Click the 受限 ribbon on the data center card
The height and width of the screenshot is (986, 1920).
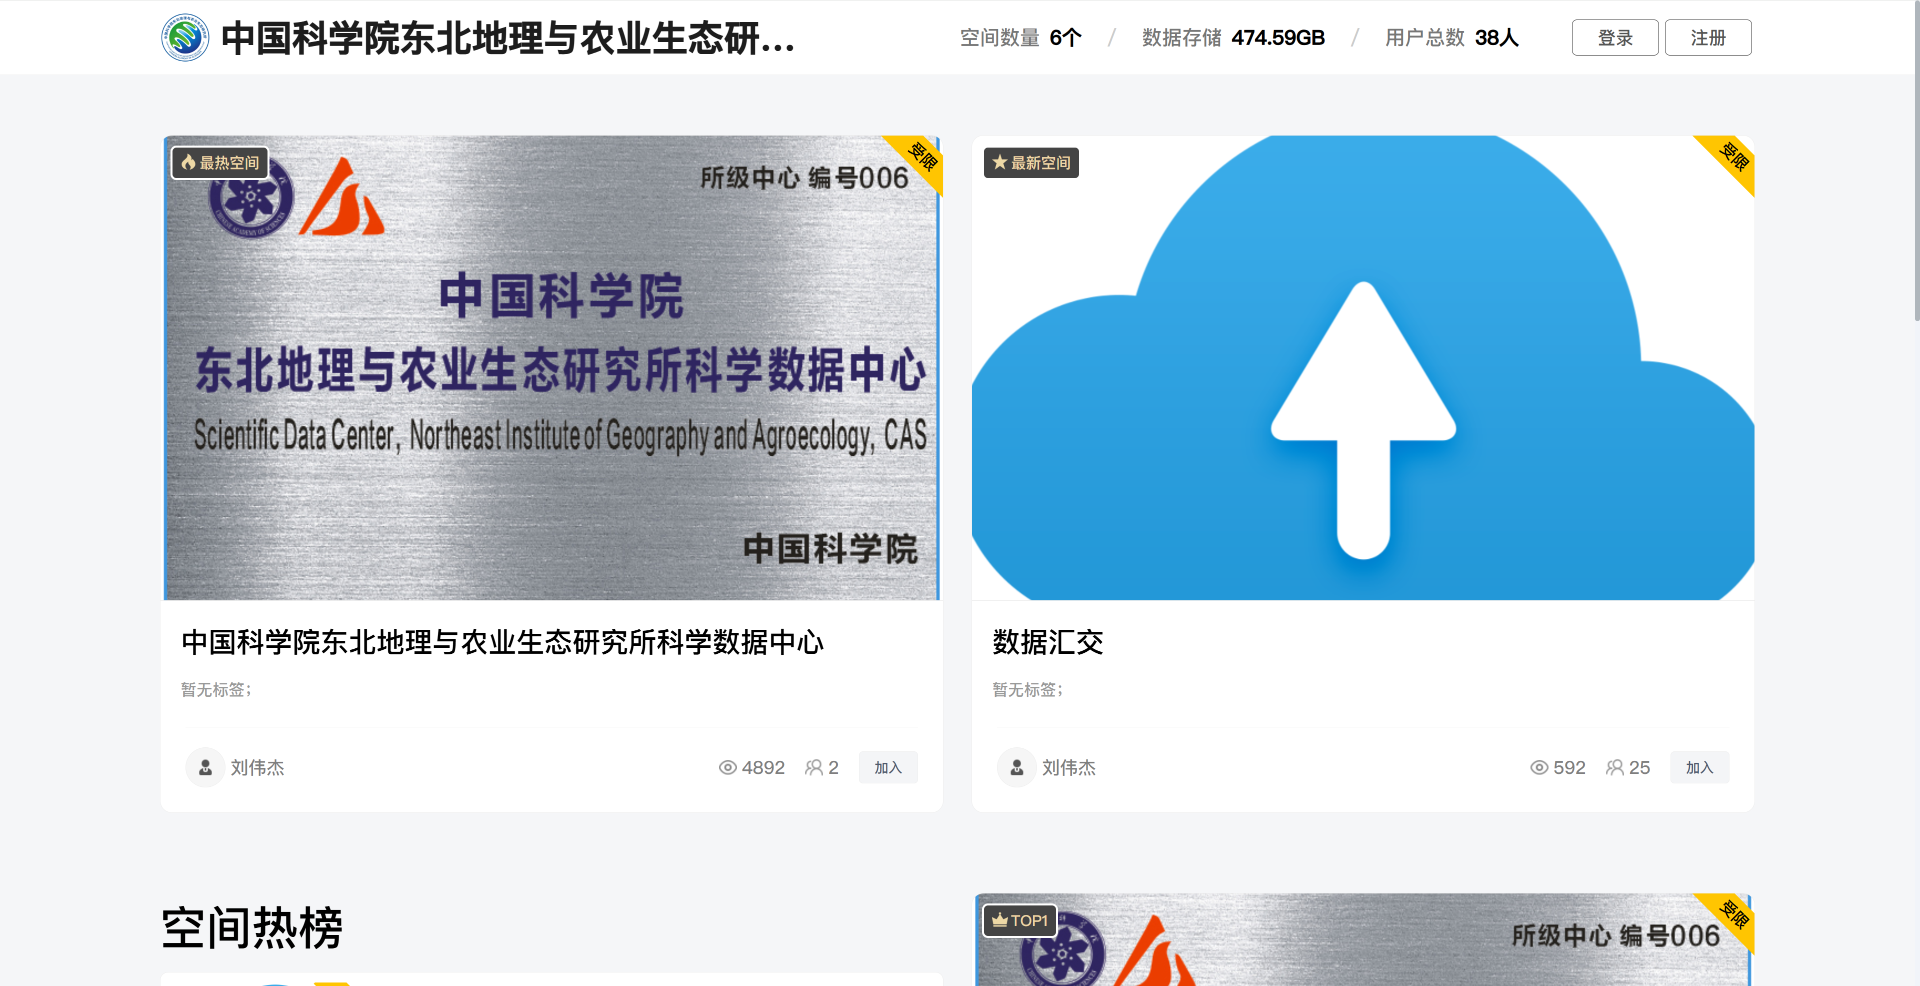[x=922, y=157]
